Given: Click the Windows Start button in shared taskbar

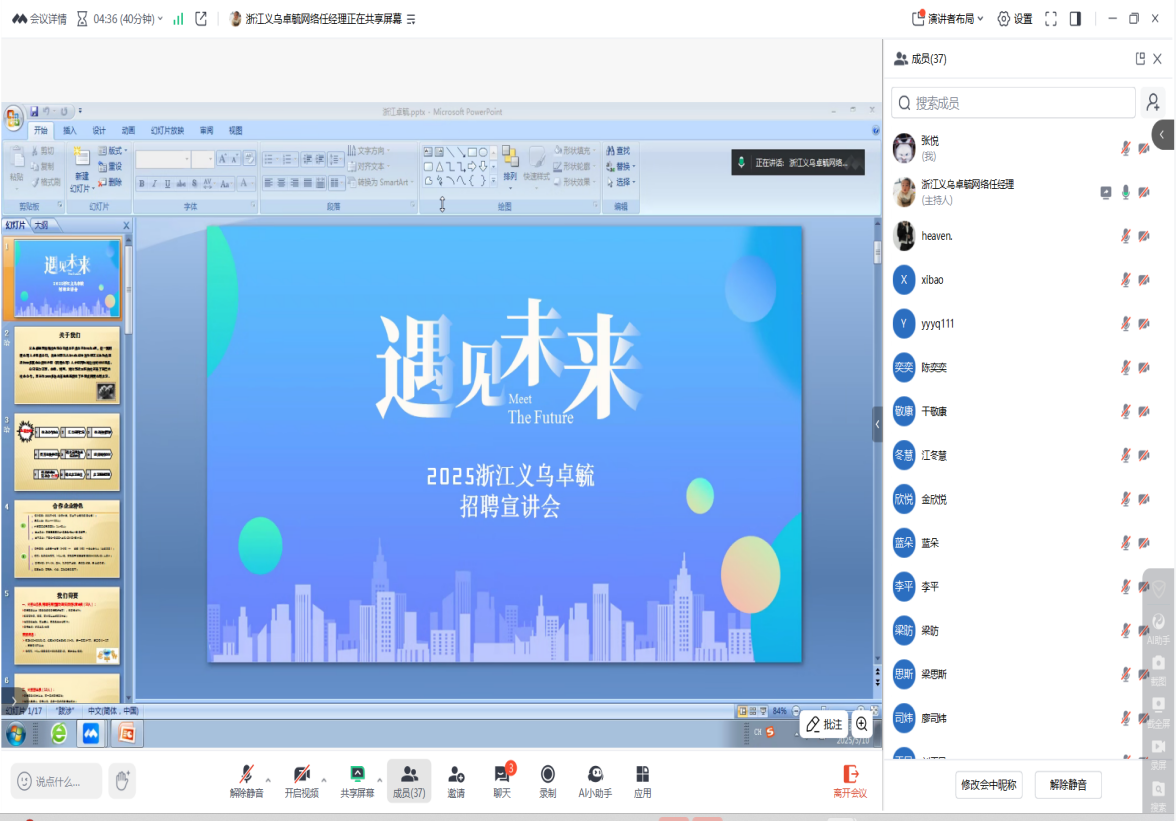Looking at the screenshot, I should [16, 734].
